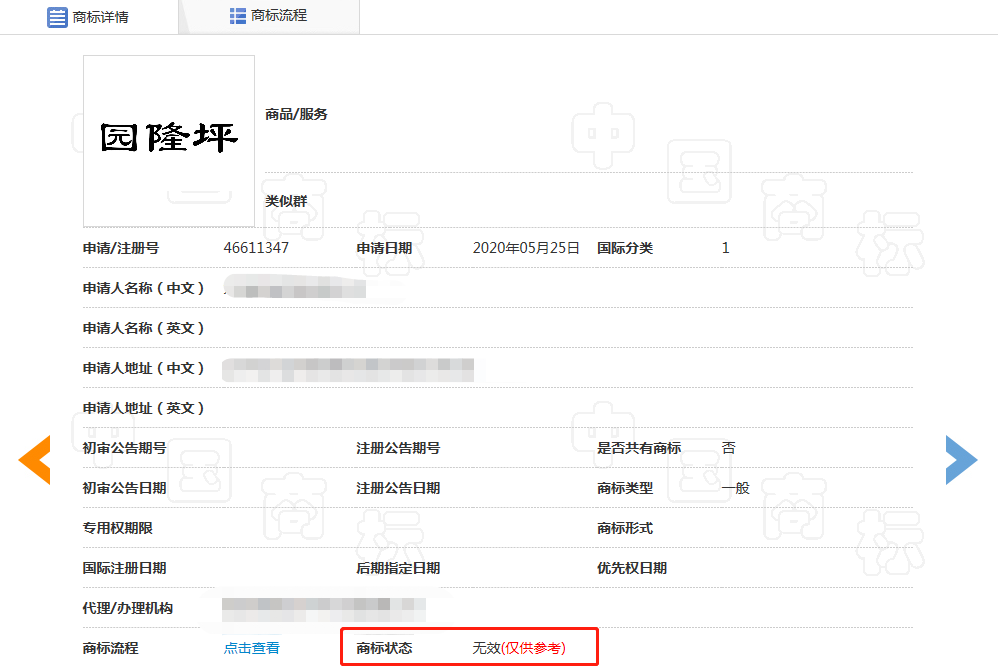Click the 商标状态 label
The width and height of the screenshot is (998, 667).
point(384,649)
